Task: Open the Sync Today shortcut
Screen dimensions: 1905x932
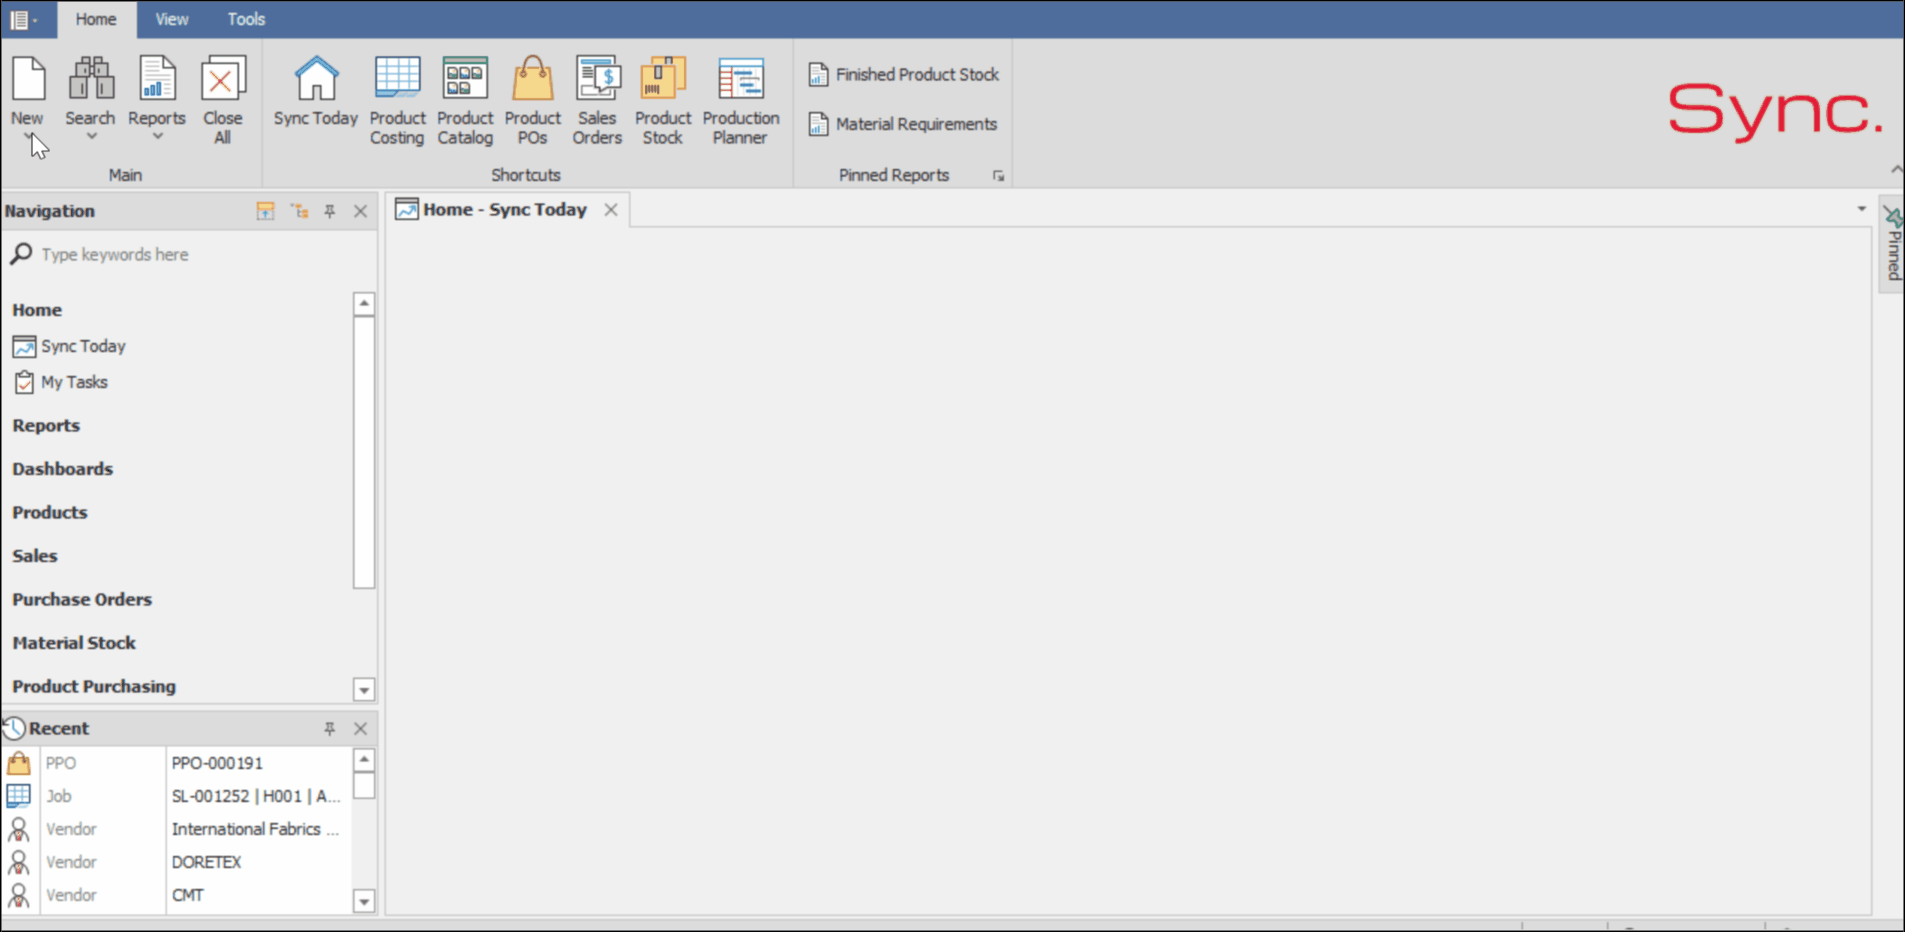Action: click(316, 92)
